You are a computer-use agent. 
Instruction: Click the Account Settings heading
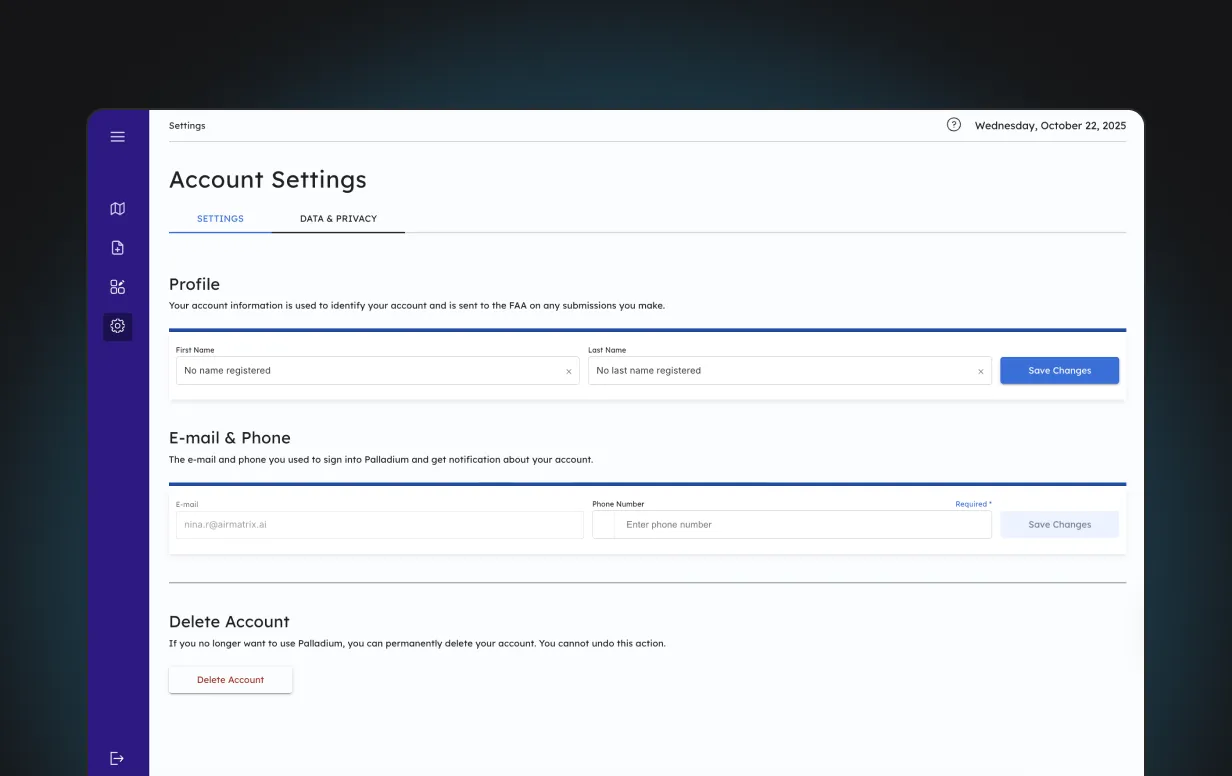pos(268,180)
